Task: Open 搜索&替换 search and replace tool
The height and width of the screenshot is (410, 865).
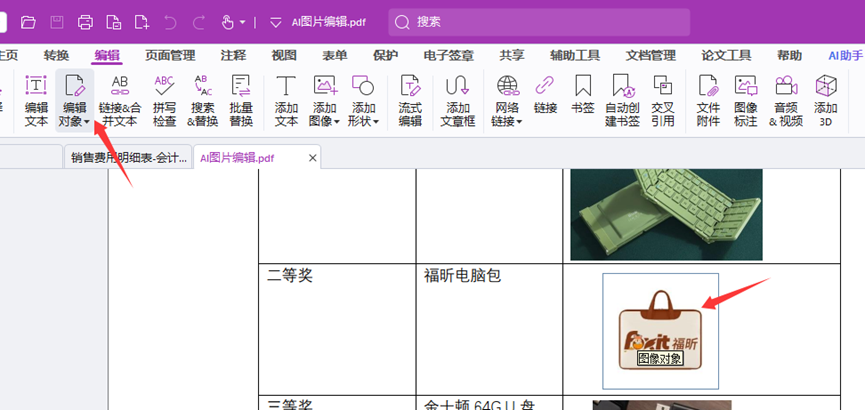Action: click(x=202, y=99)
